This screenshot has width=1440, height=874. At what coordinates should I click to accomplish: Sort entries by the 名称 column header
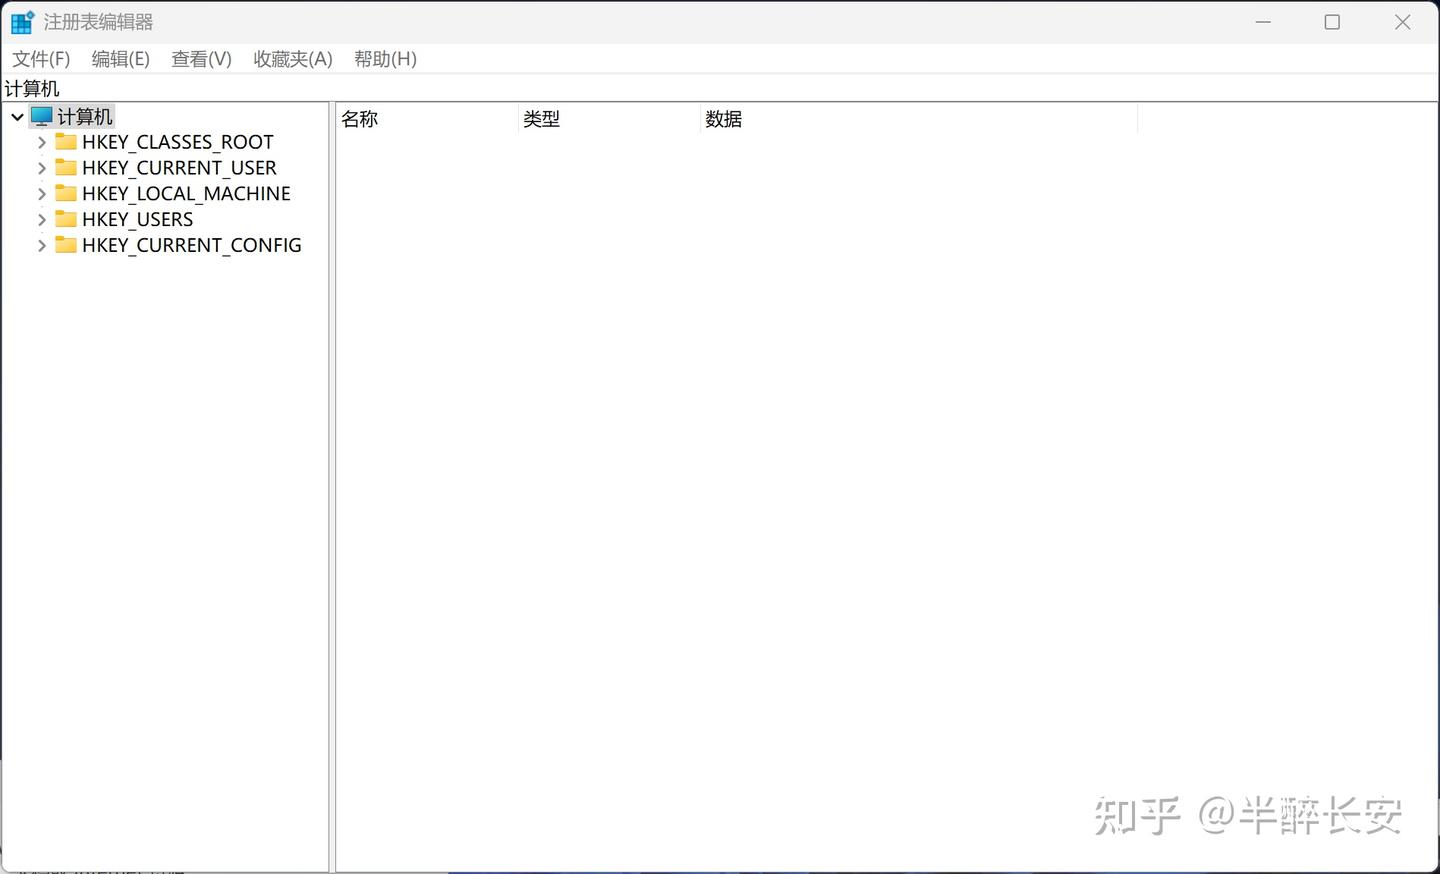coord(359,118)
